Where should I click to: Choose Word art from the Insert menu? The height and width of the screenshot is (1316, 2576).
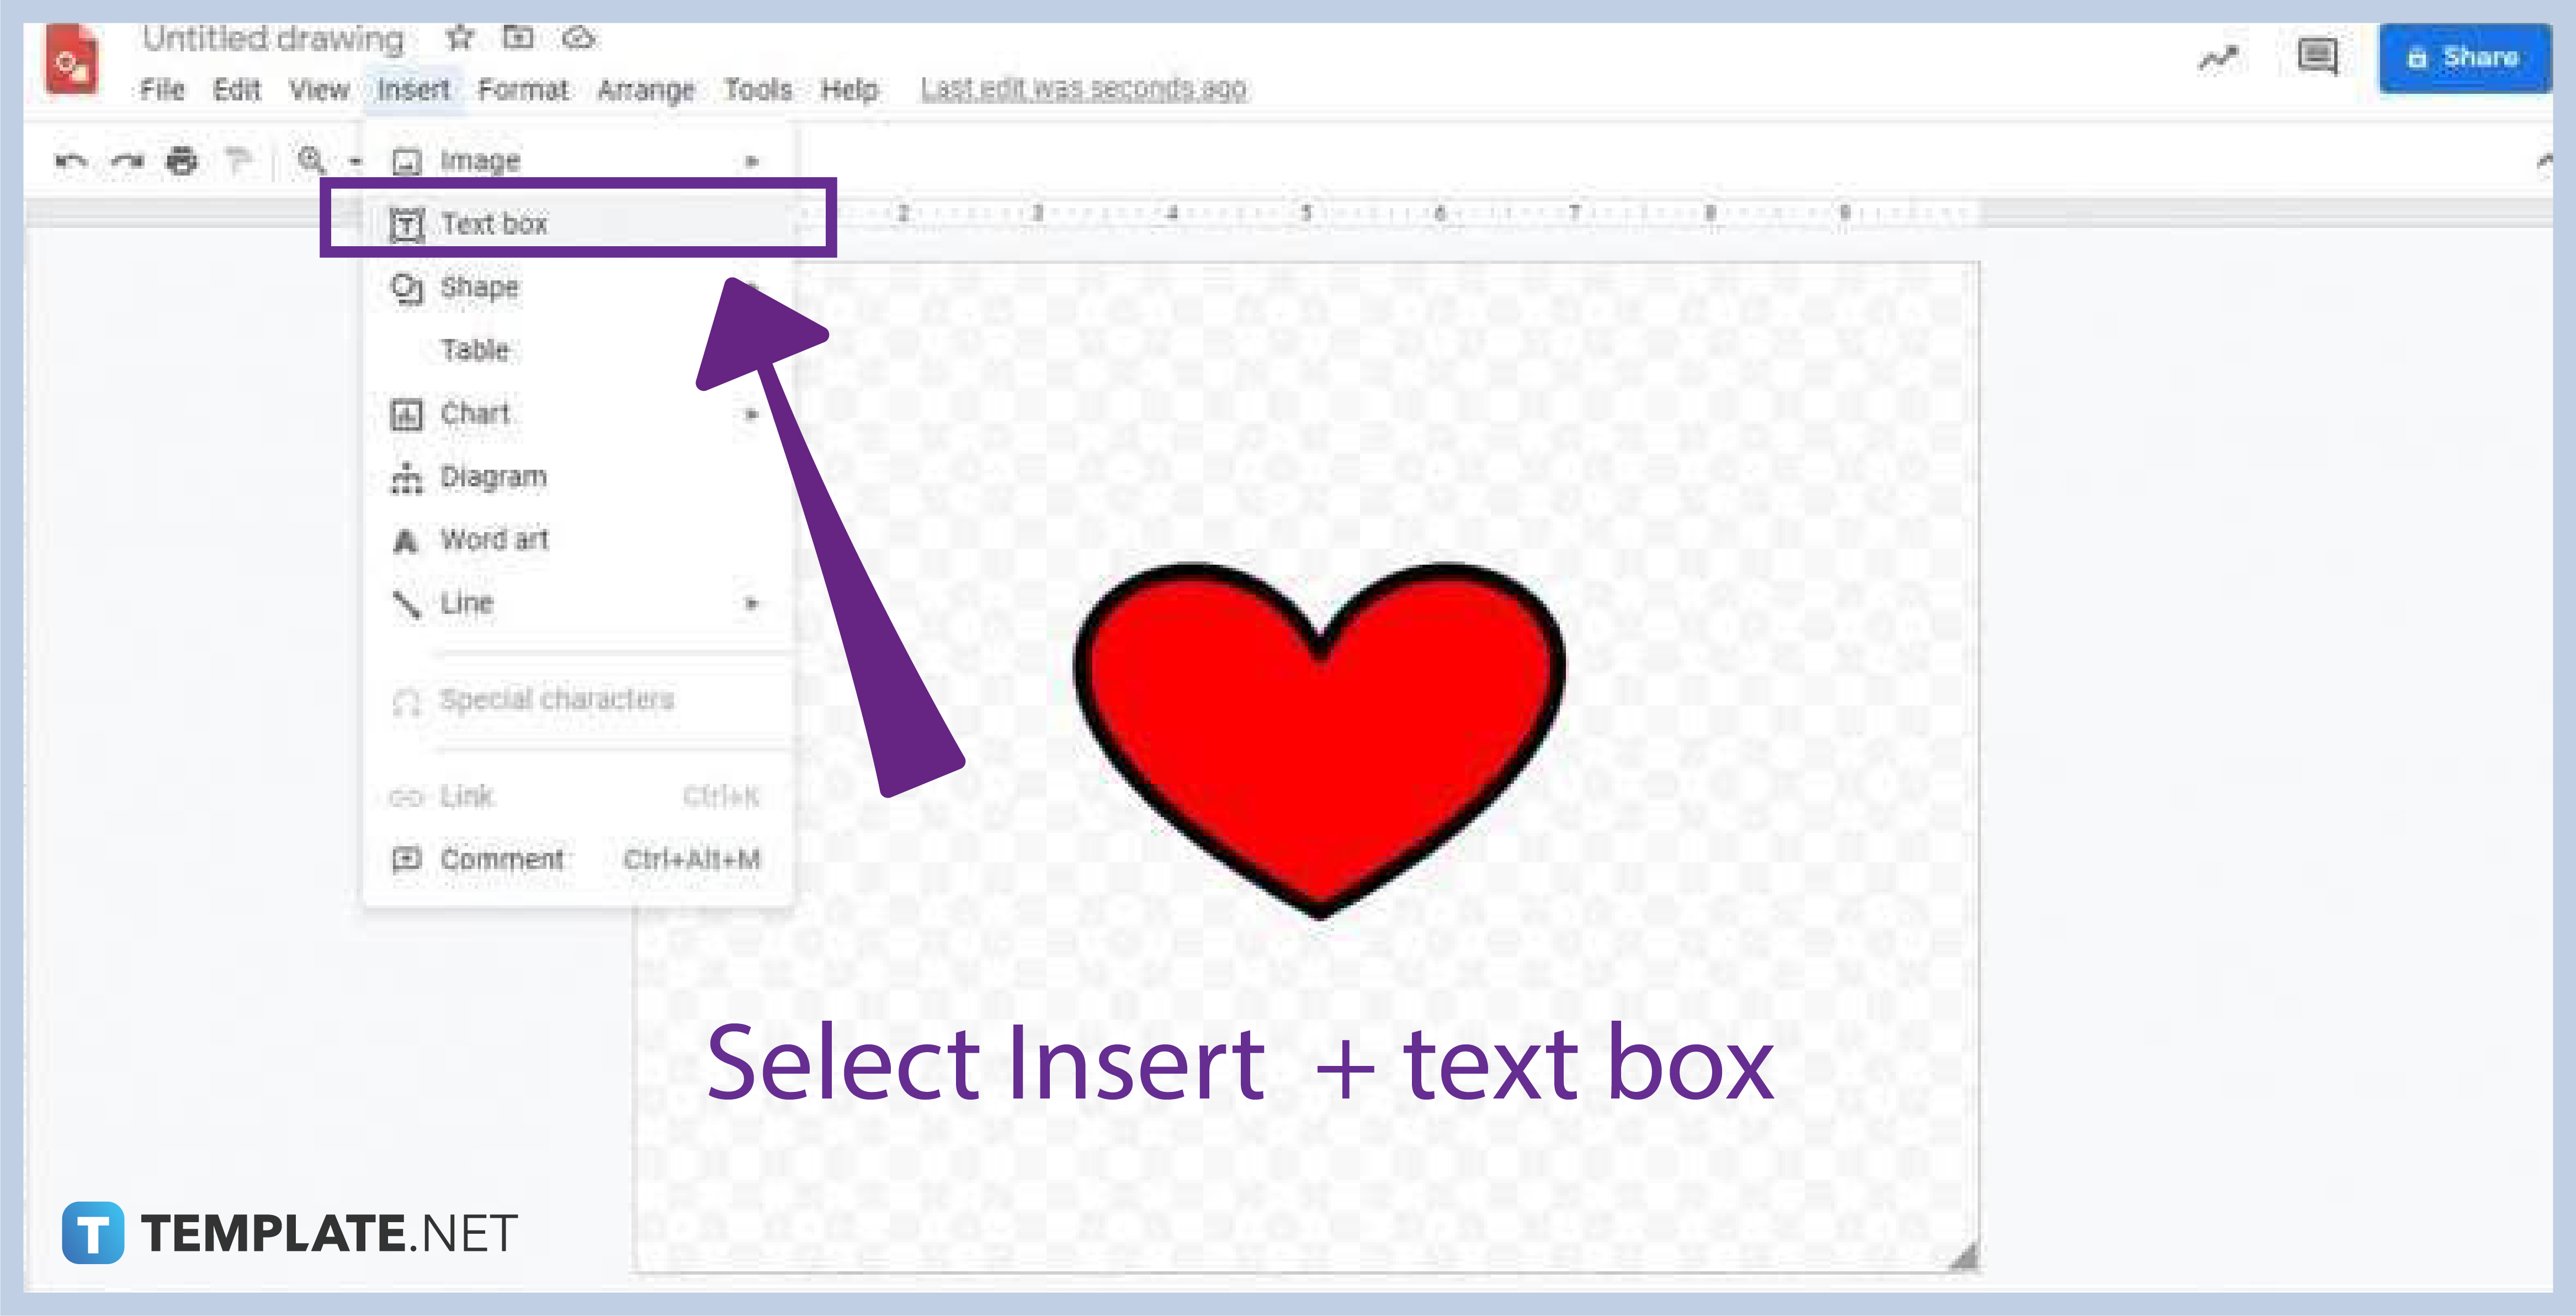[494, 539]
